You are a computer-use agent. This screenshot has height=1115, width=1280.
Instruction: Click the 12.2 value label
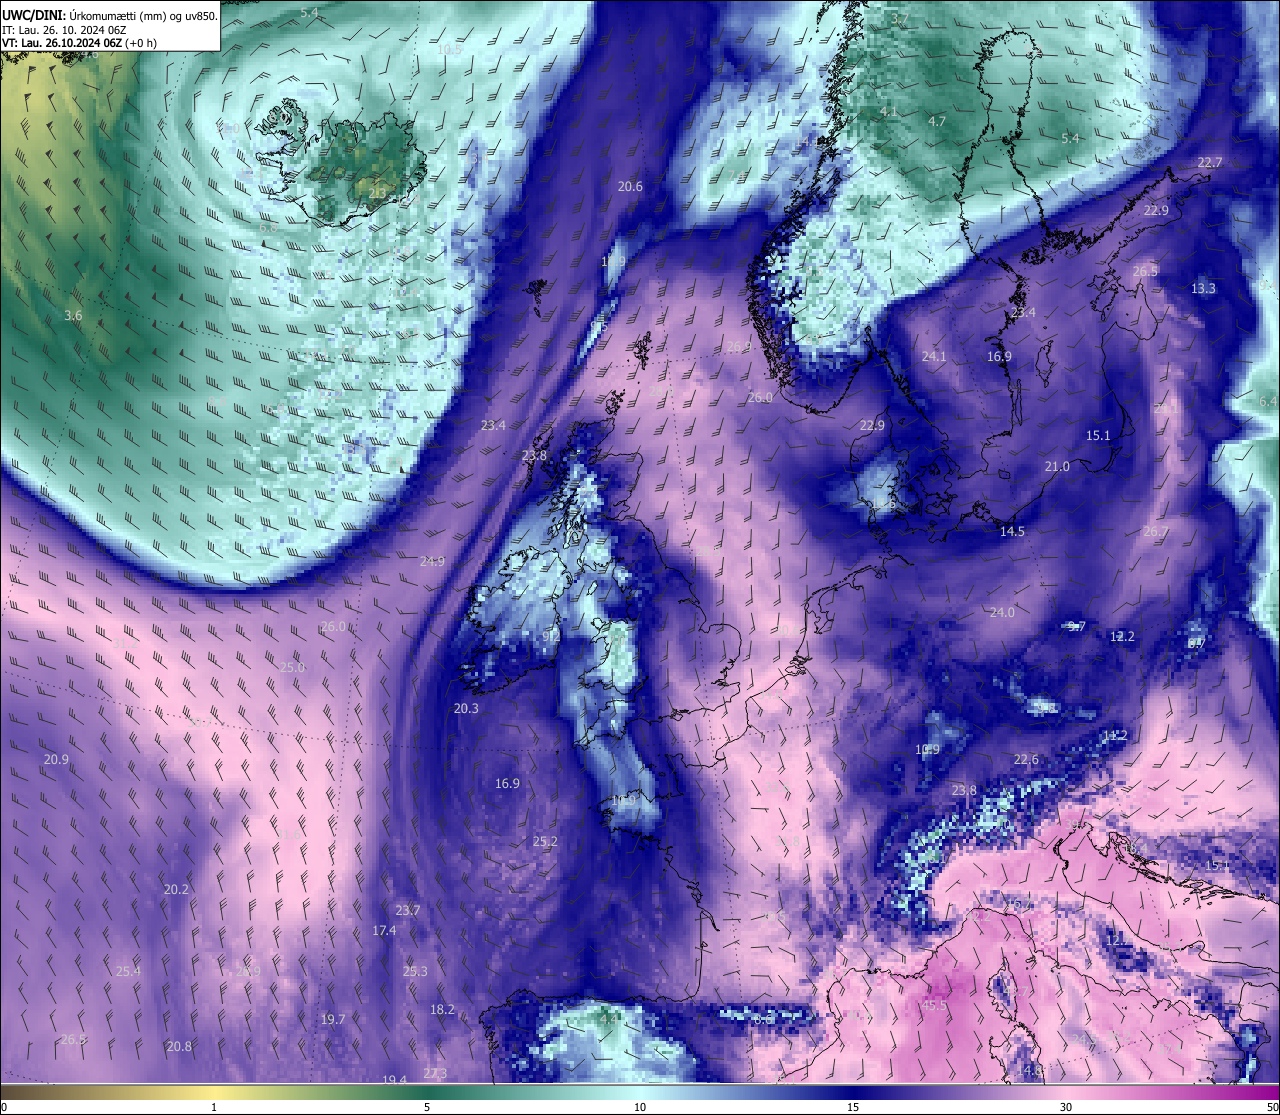(1122, 637)
